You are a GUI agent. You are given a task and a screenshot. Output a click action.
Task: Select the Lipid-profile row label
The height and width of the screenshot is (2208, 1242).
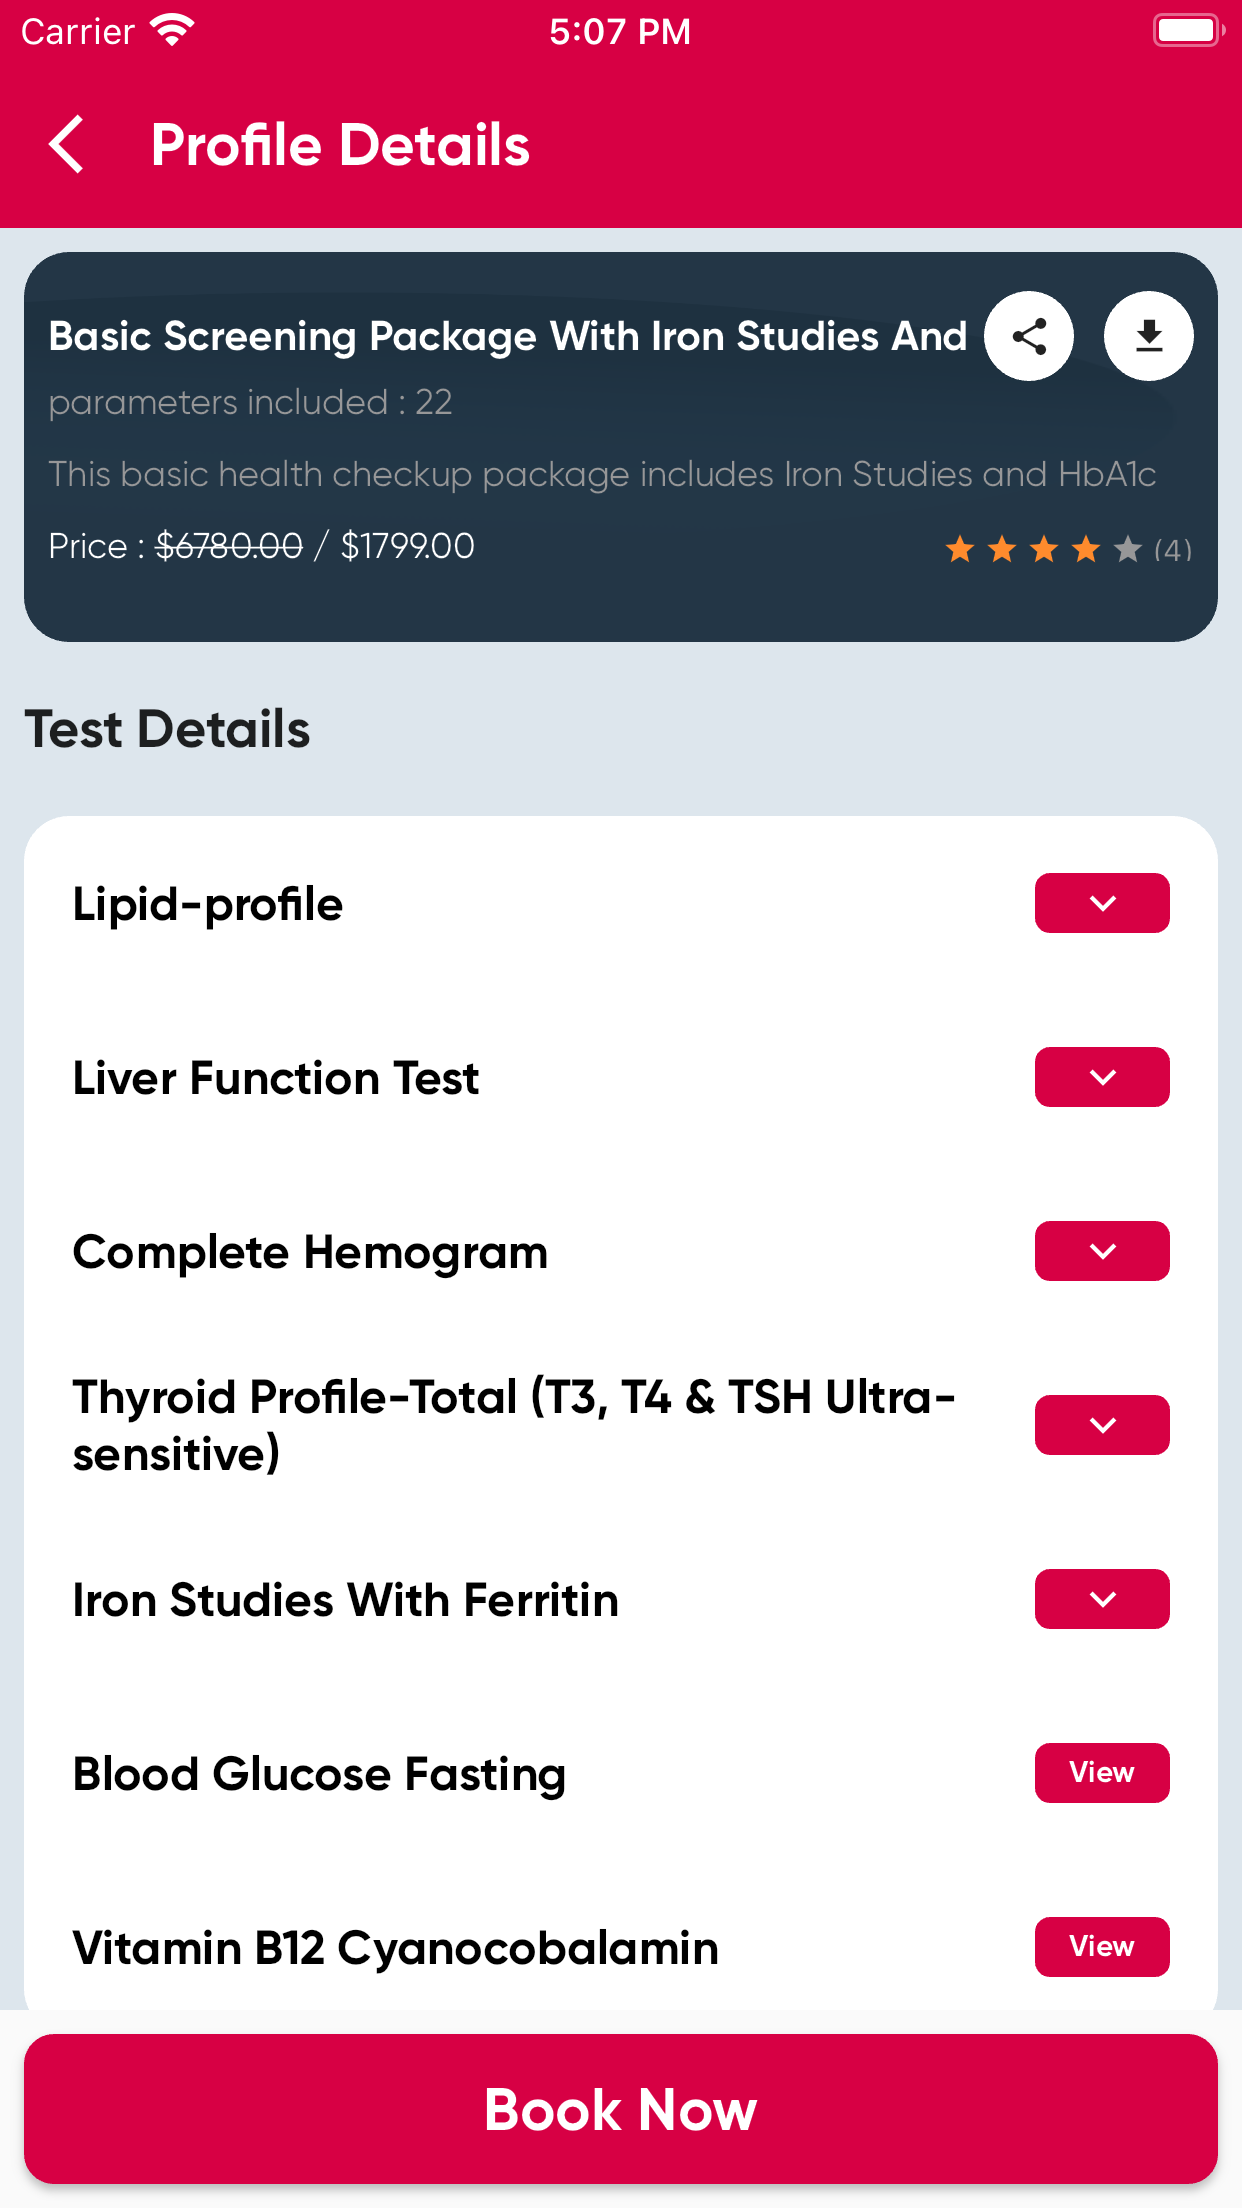[x=208, y=905]
